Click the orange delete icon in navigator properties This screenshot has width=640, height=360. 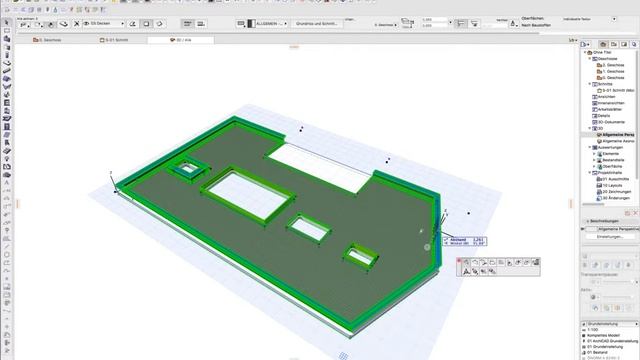[x=635, y=213]
